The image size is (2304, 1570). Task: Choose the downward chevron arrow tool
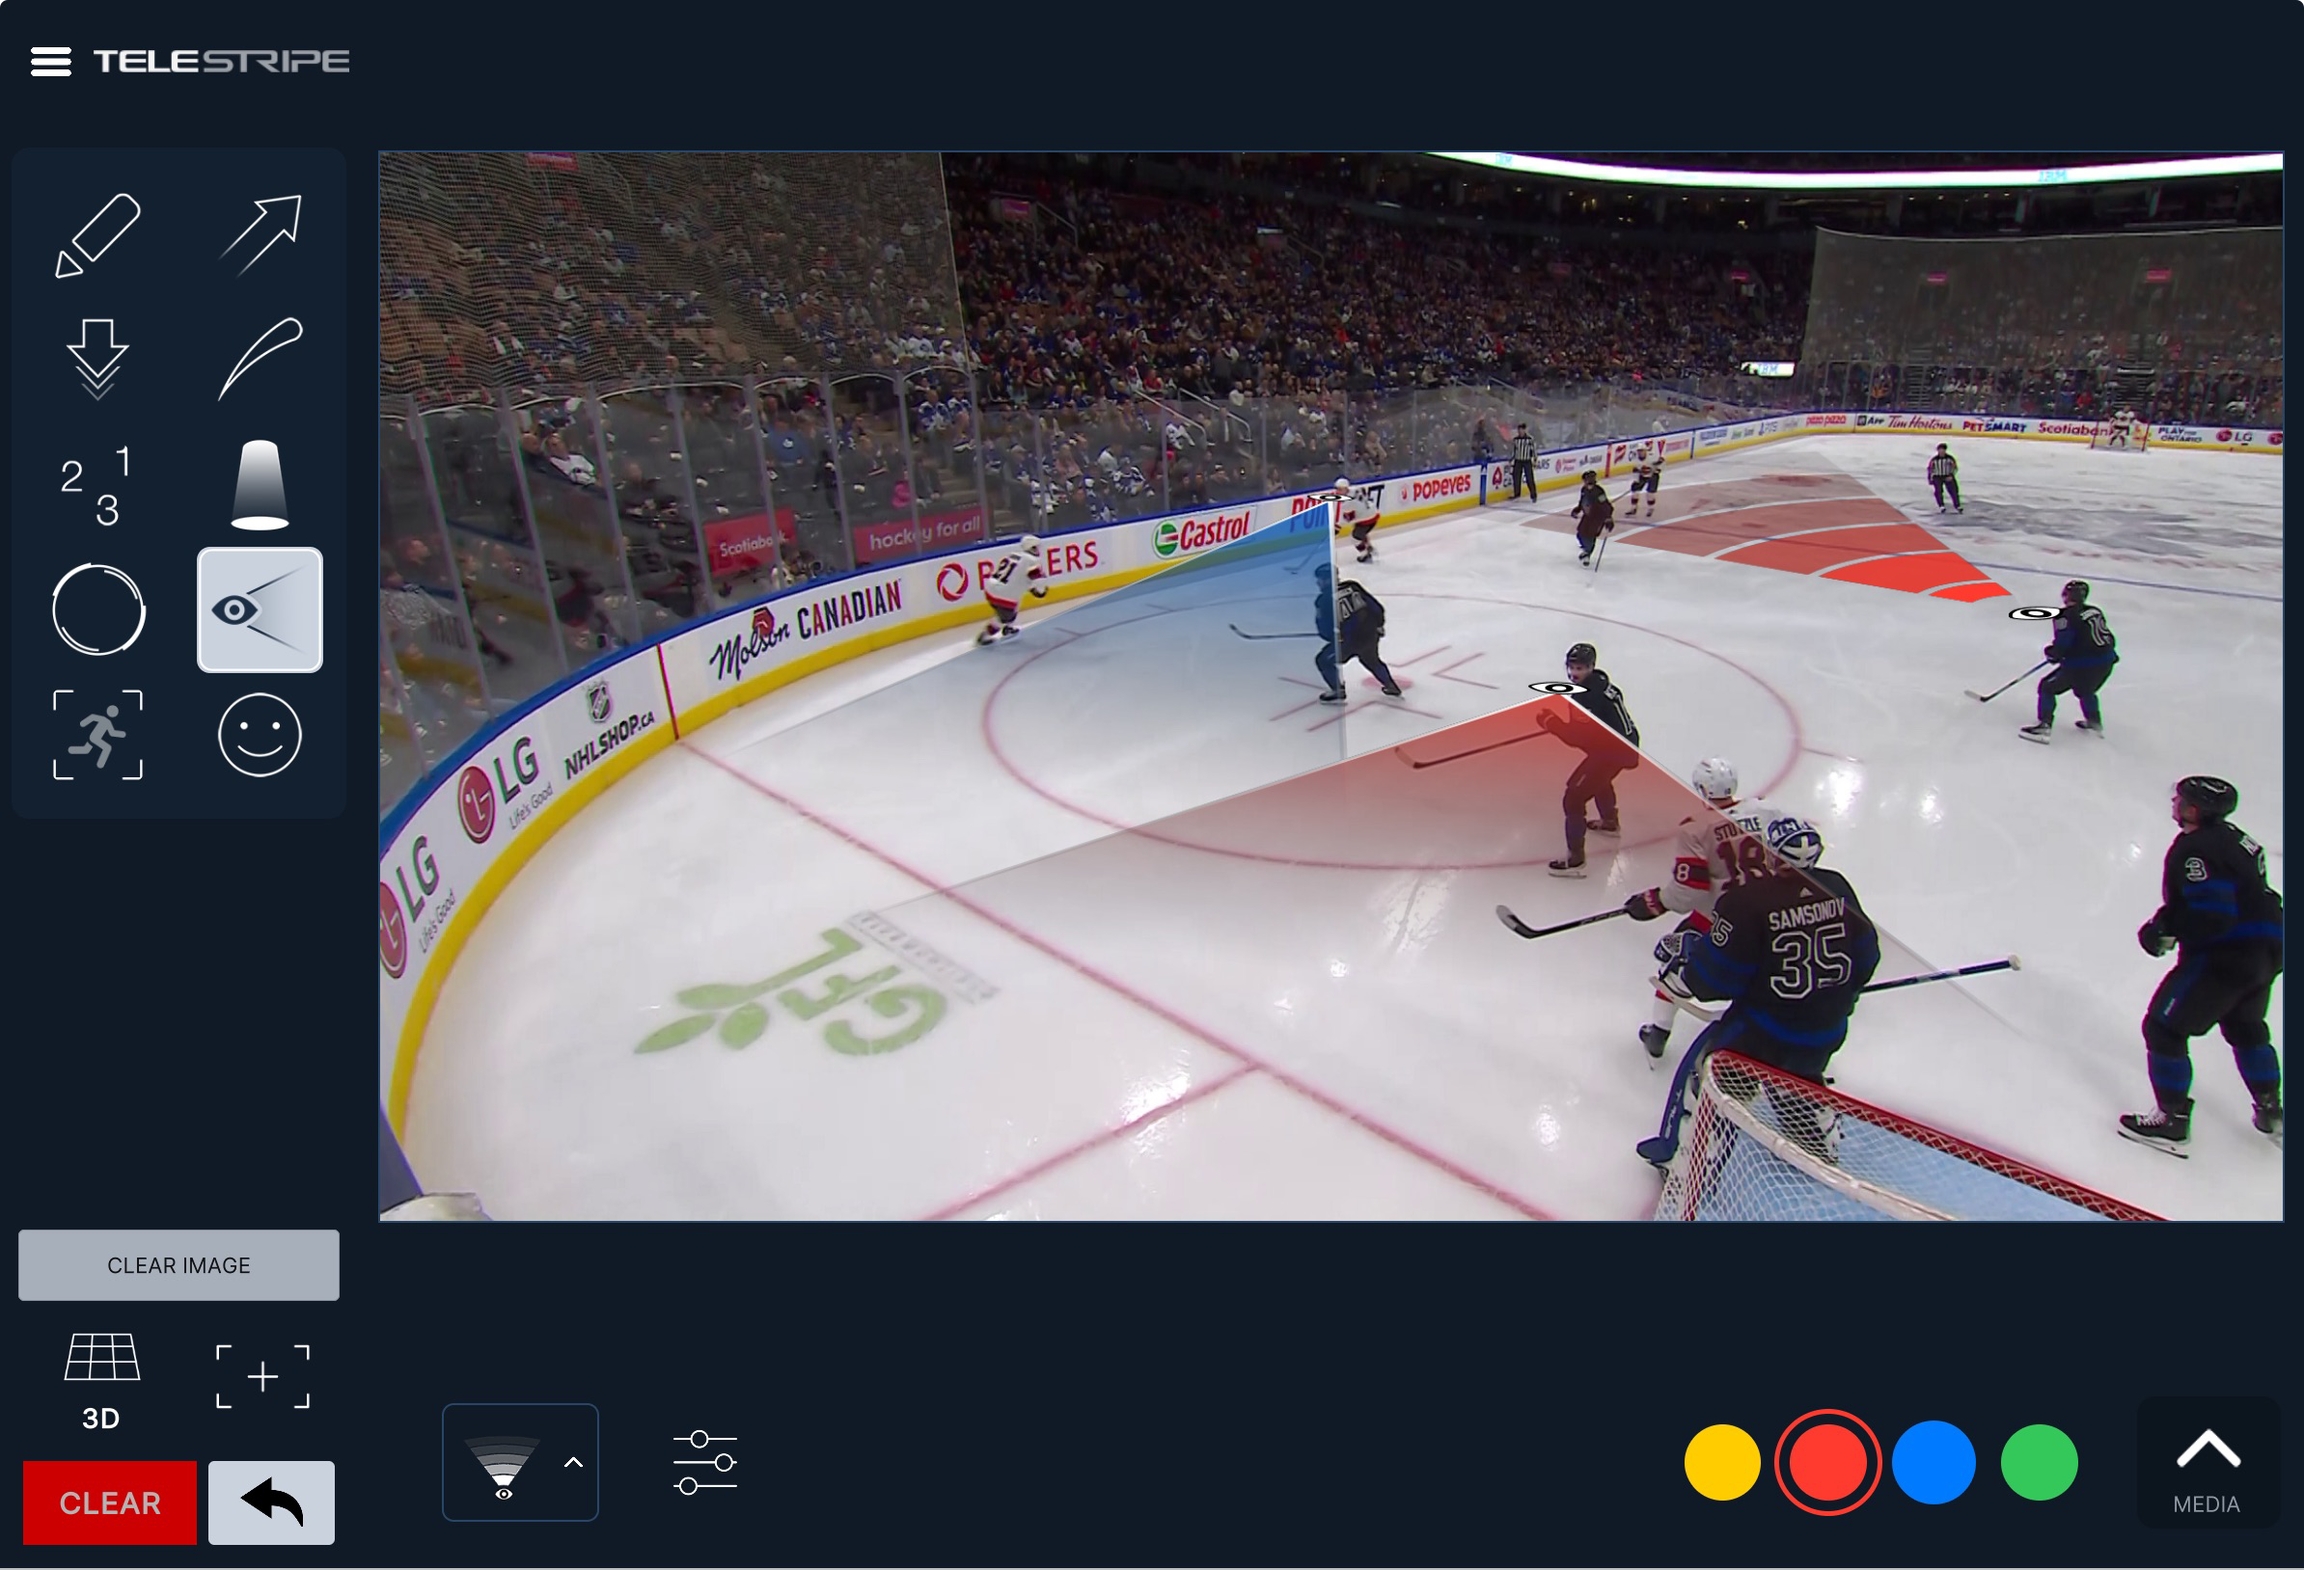(x=97, y=359)
